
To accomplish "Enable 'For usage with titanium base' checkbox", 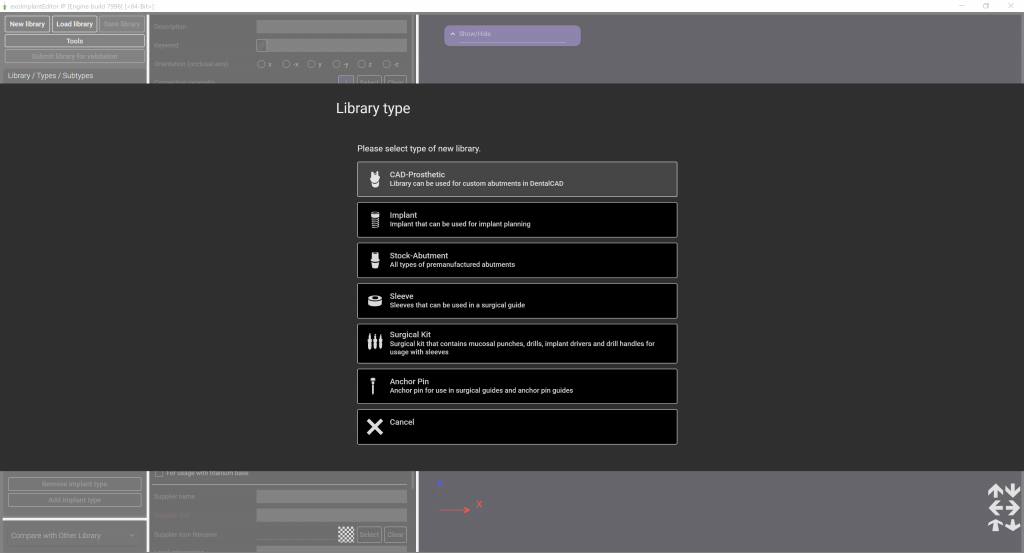I will pos(159,473).
